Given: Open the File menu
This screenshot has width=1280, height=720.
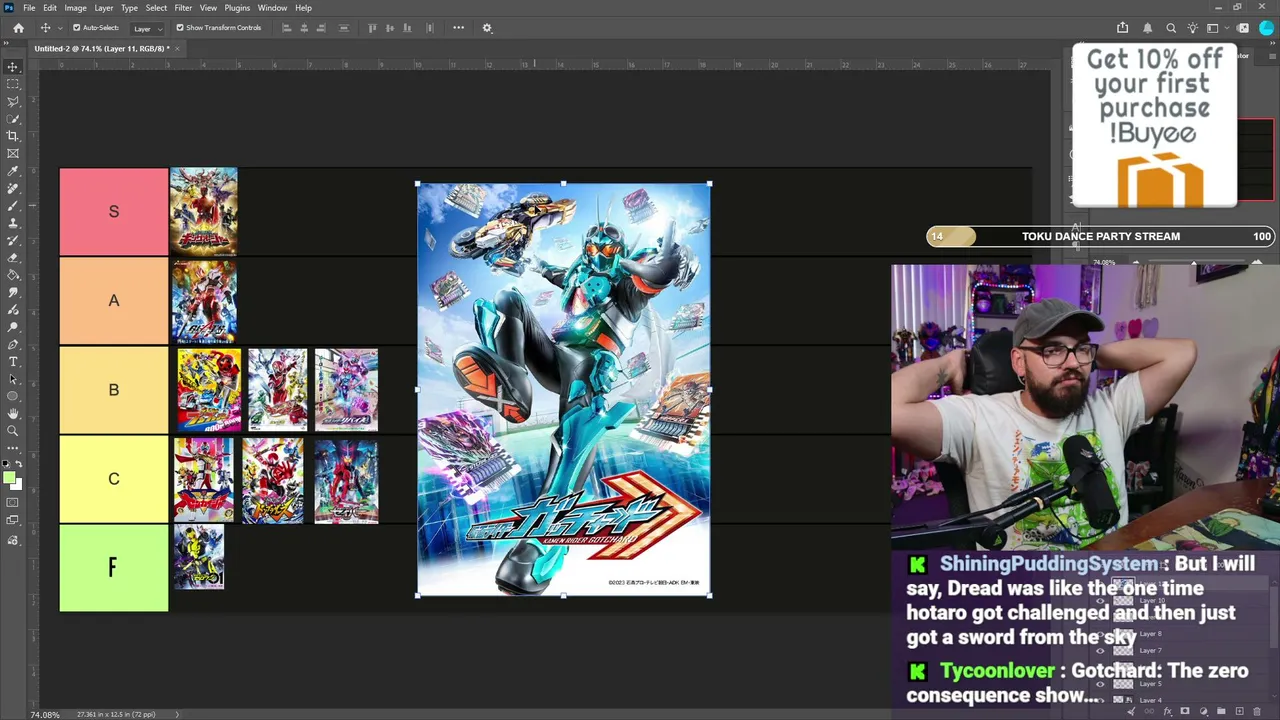Looking at the screenshot, I should pos(29,8).
